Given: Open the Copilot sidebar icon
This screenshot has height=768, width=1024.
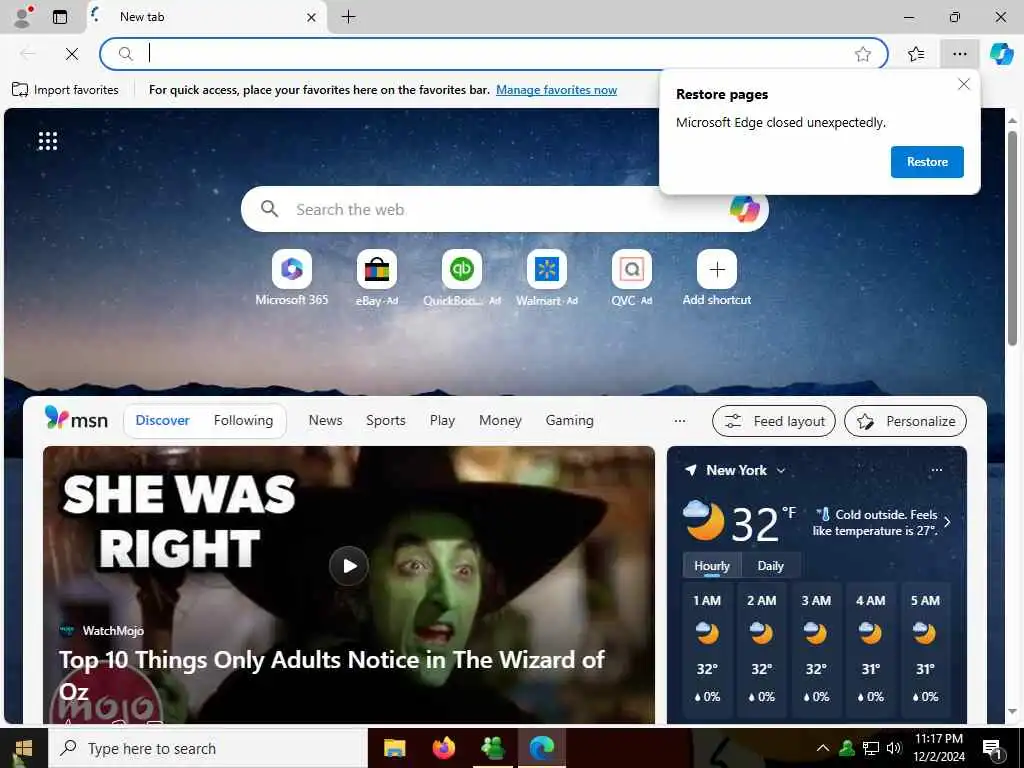Looking at the screenshot, I should coord(1001,54).
